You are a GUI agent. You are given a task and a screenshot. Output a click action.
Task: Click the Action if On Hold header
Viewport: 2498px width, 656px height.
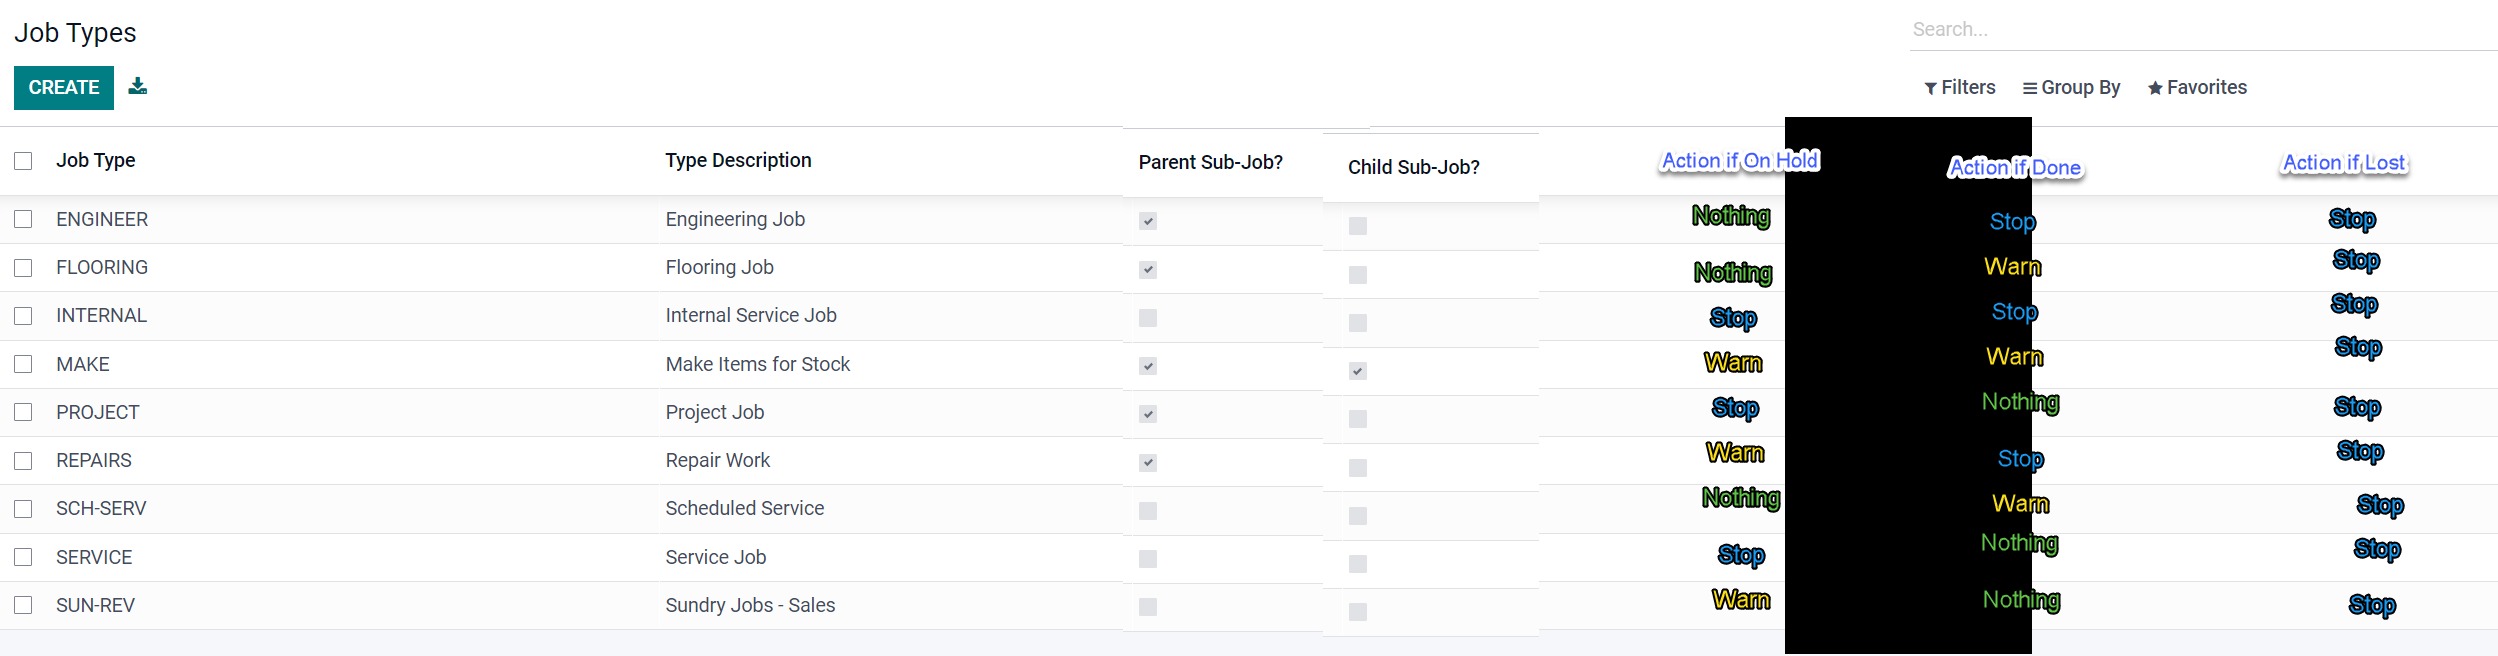[1739, 161]
